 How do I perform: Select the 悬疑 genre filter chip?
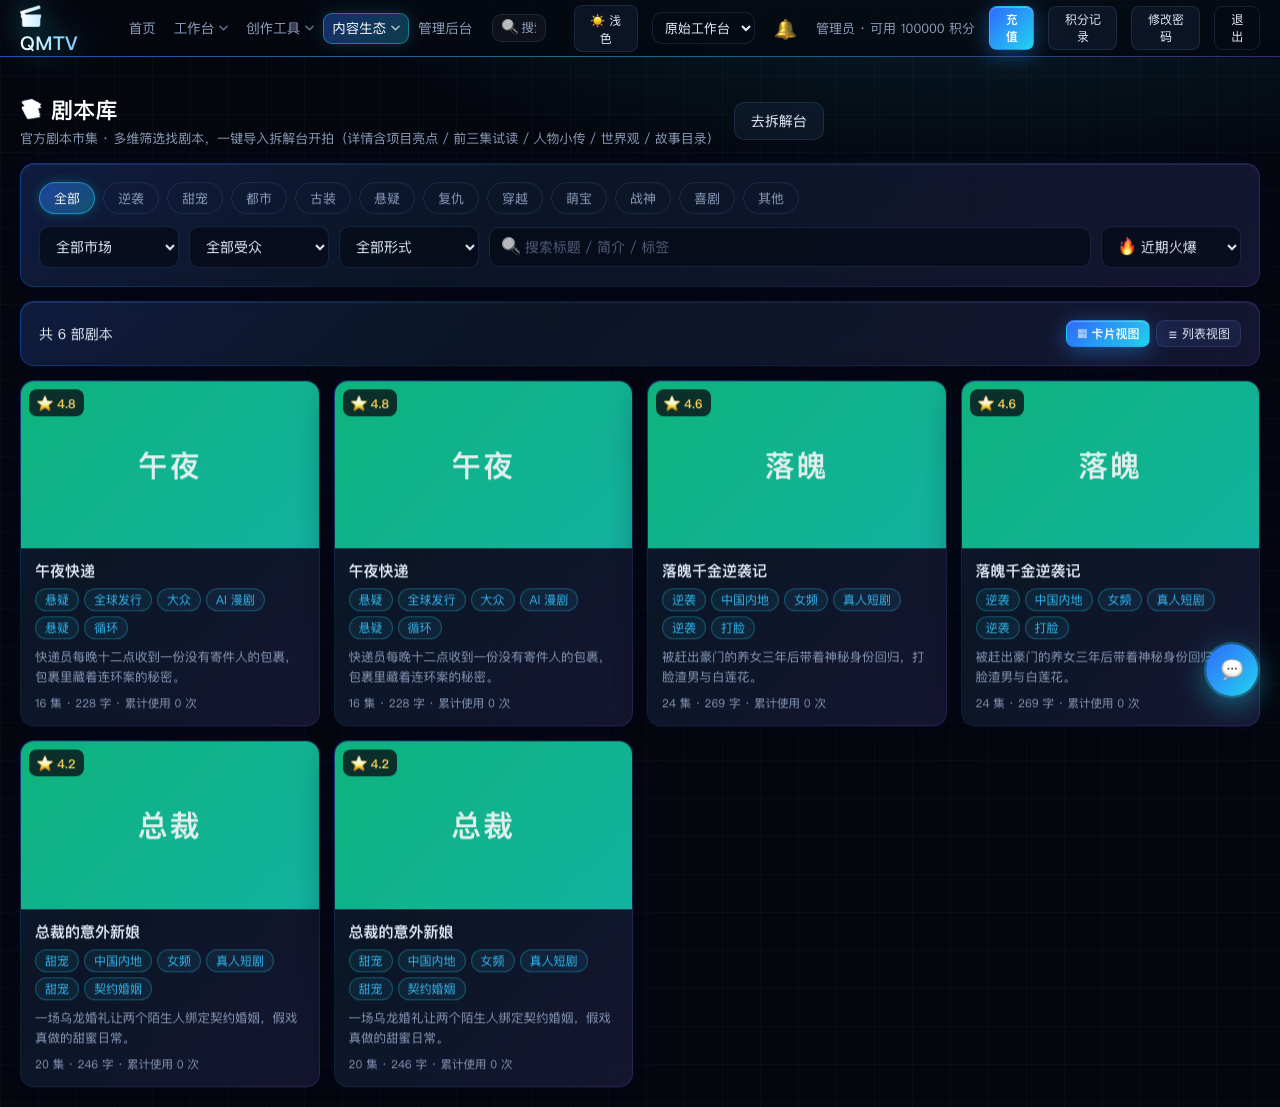tap(387, 198)
